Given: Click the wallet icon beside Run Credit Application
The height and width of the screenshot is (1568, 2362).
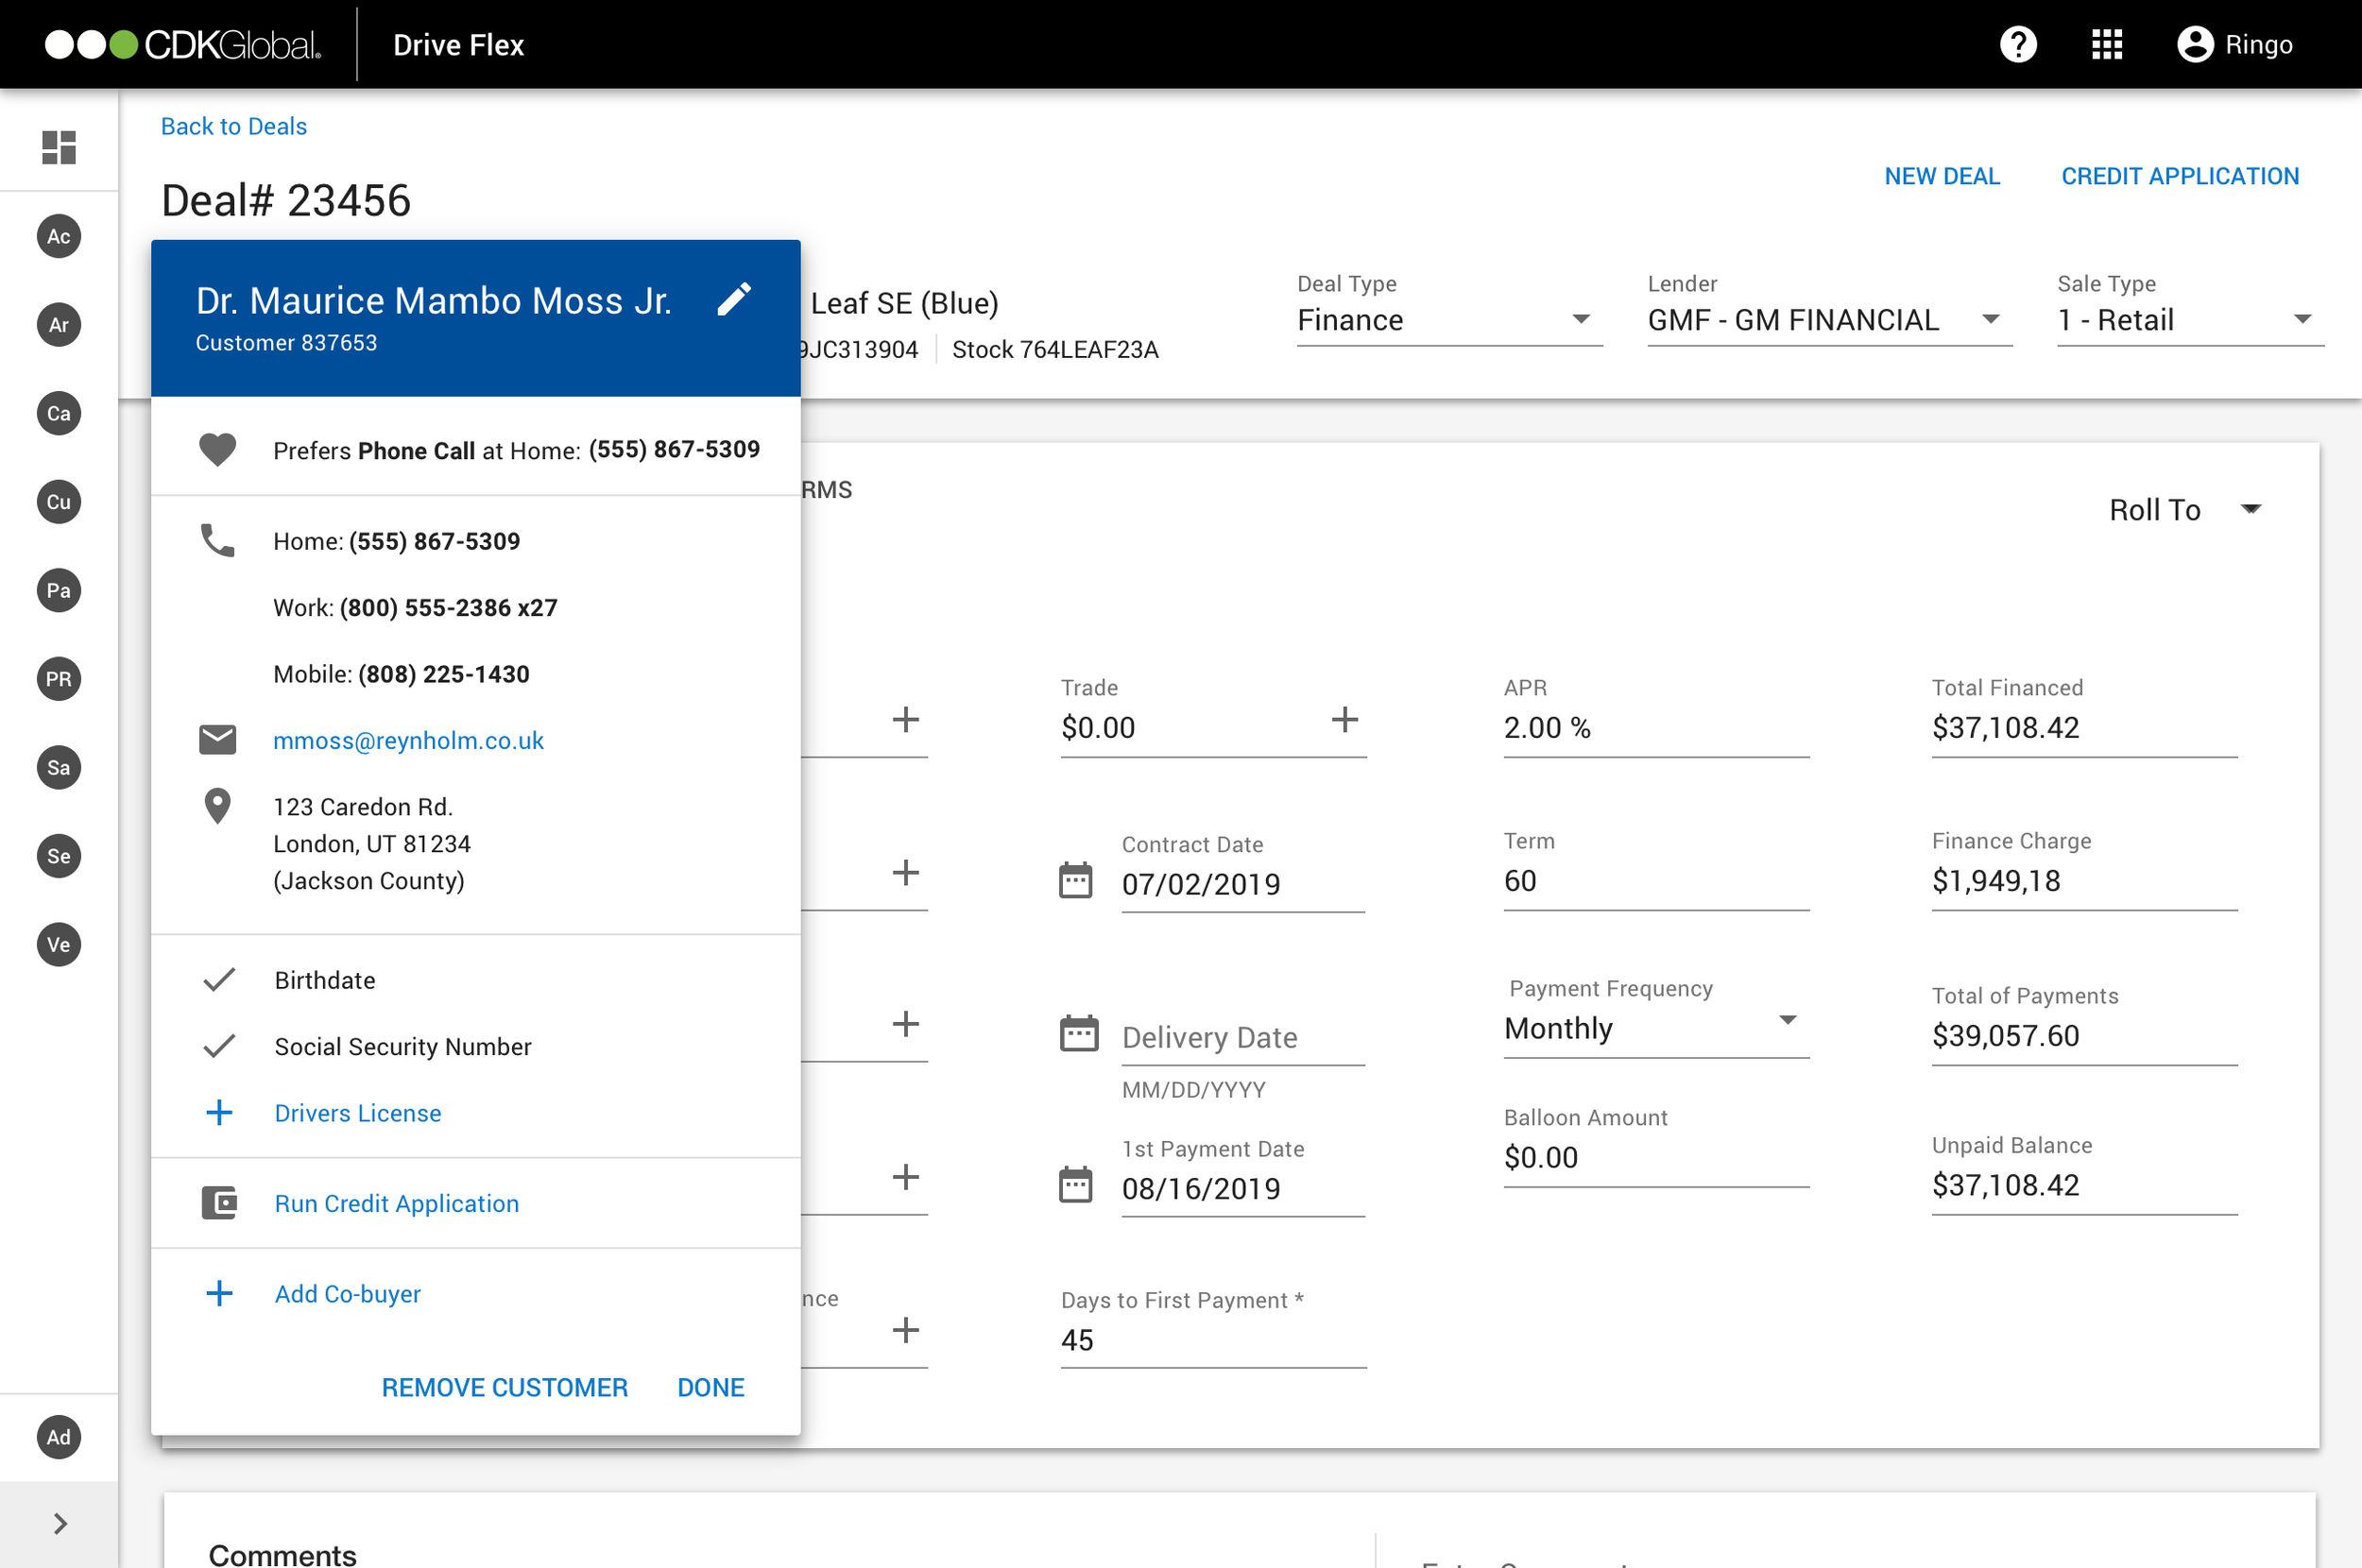Looking at the screenshot, I should [x=219, y=1203].
